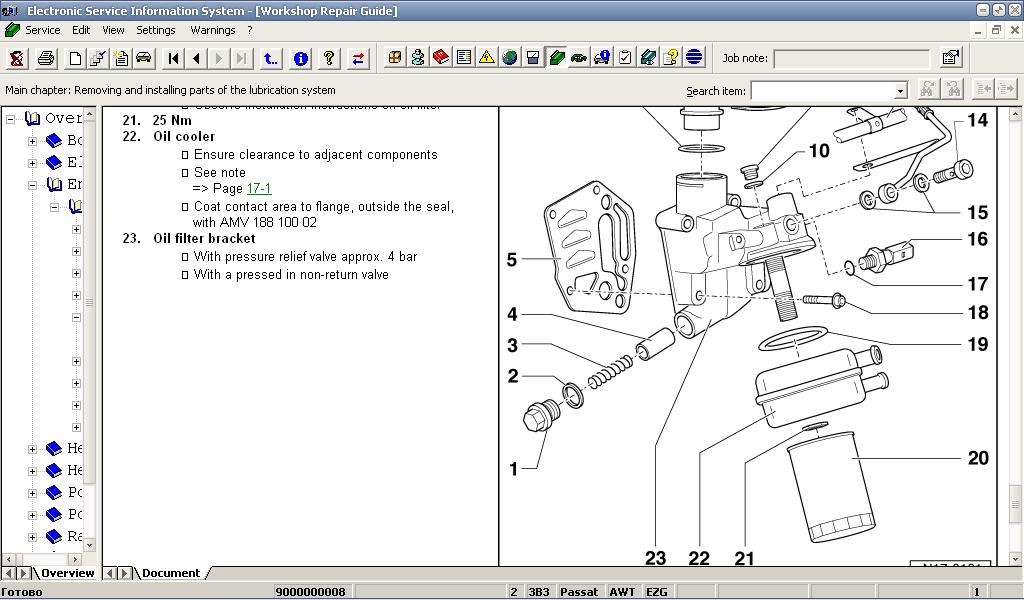This screenshot has height=600, width=1024.
Task: Click the red and blue swap arrows icon
Action: [358, 58]
